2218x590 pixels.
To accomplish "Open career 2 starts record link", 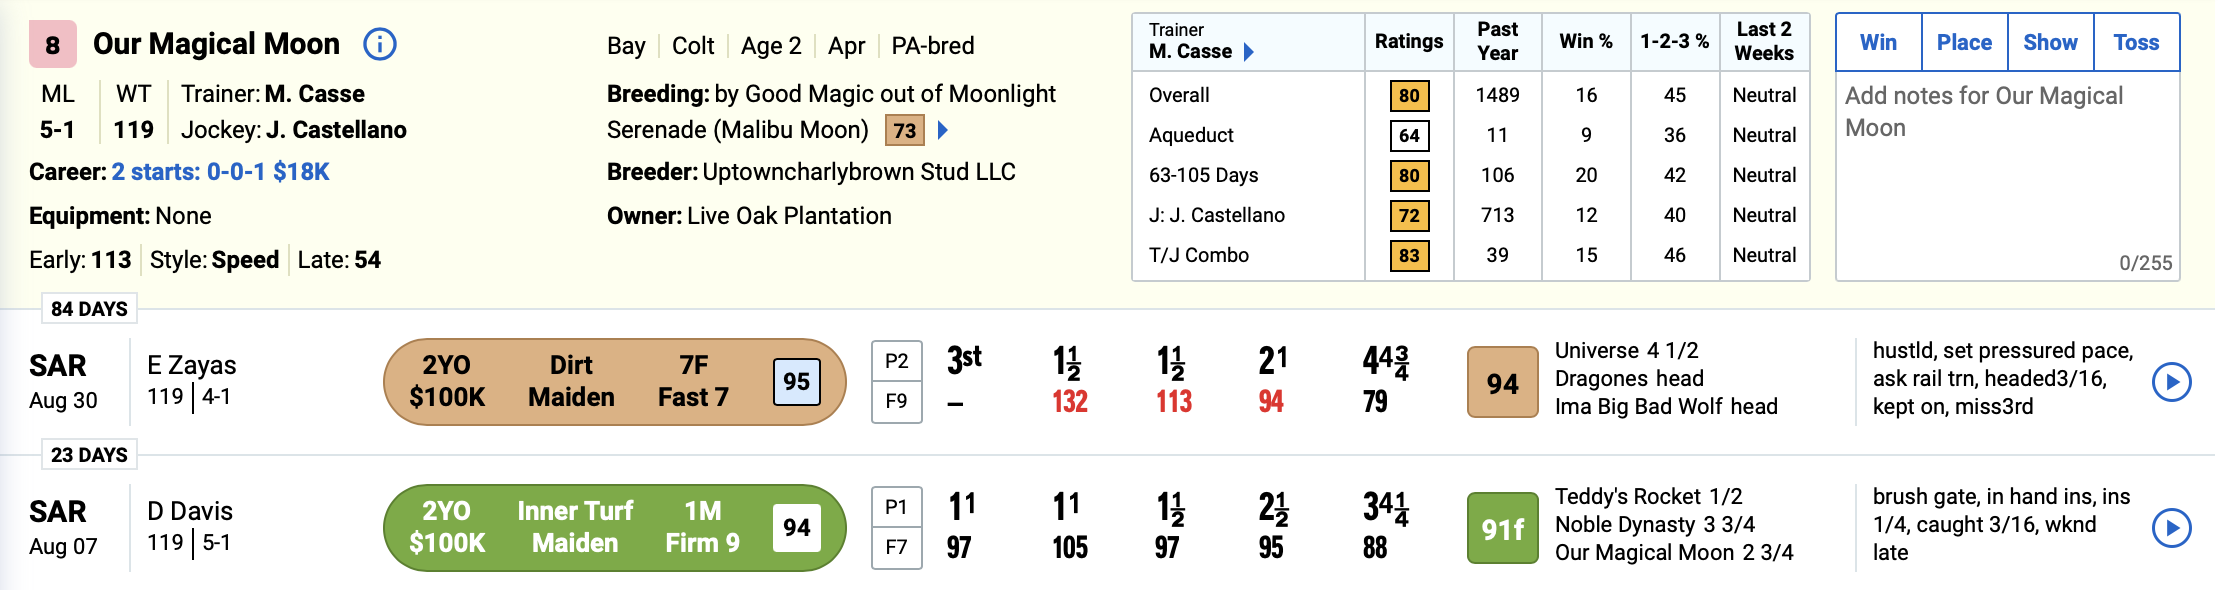I will point(220,172).
